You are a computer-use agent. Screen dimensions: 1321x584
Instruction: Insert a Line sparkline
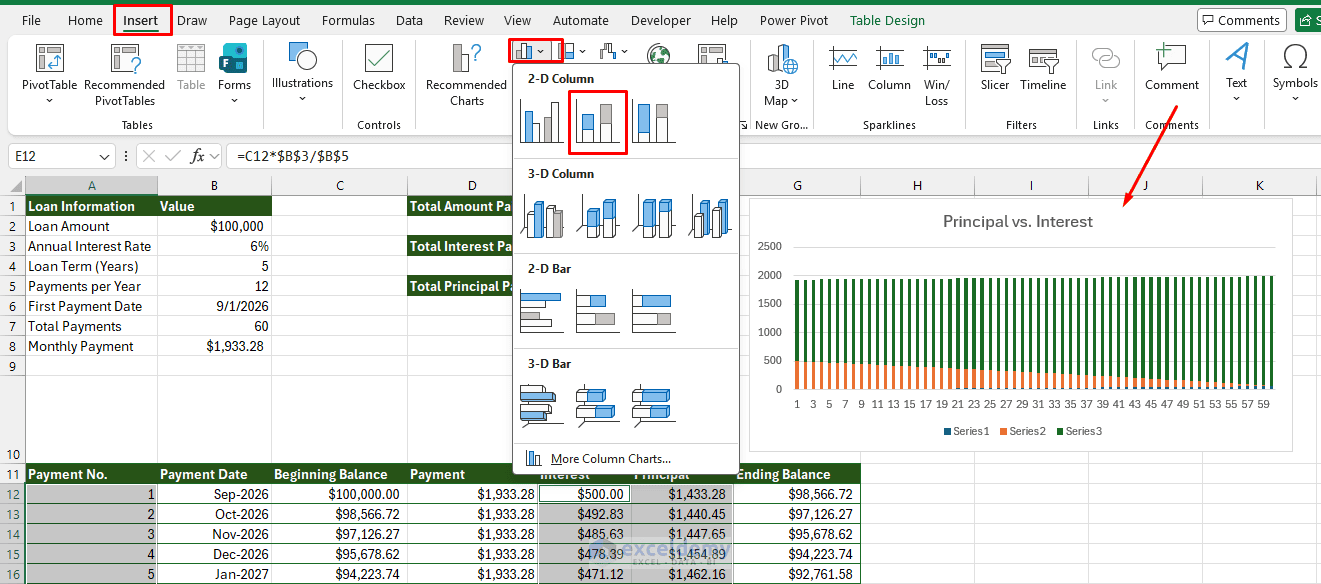point(843,70)
